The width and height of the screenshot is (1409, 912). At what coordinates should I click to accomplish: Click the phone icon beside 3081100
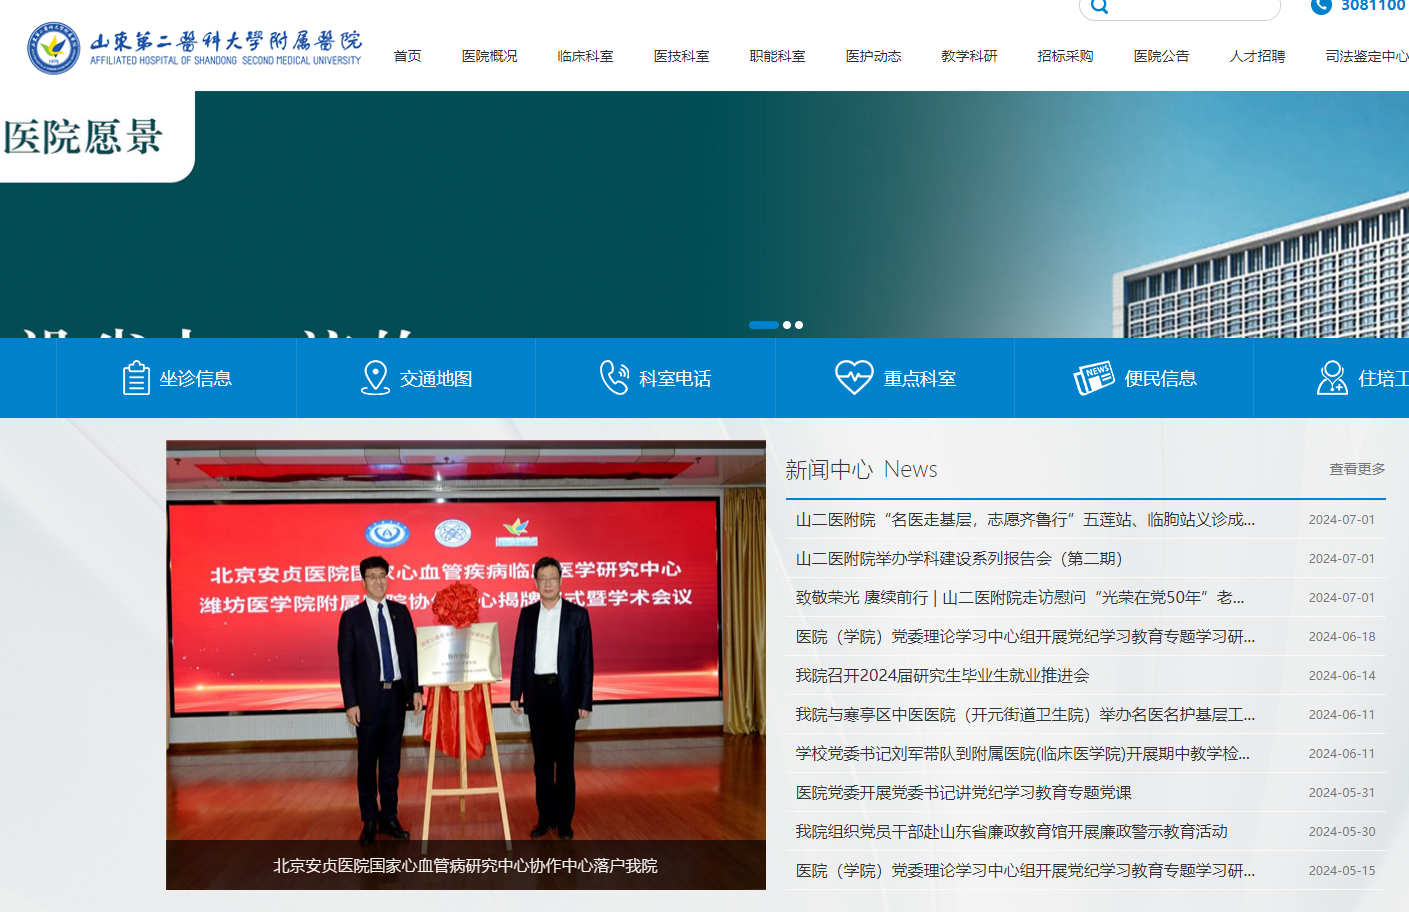[1321, 6]
